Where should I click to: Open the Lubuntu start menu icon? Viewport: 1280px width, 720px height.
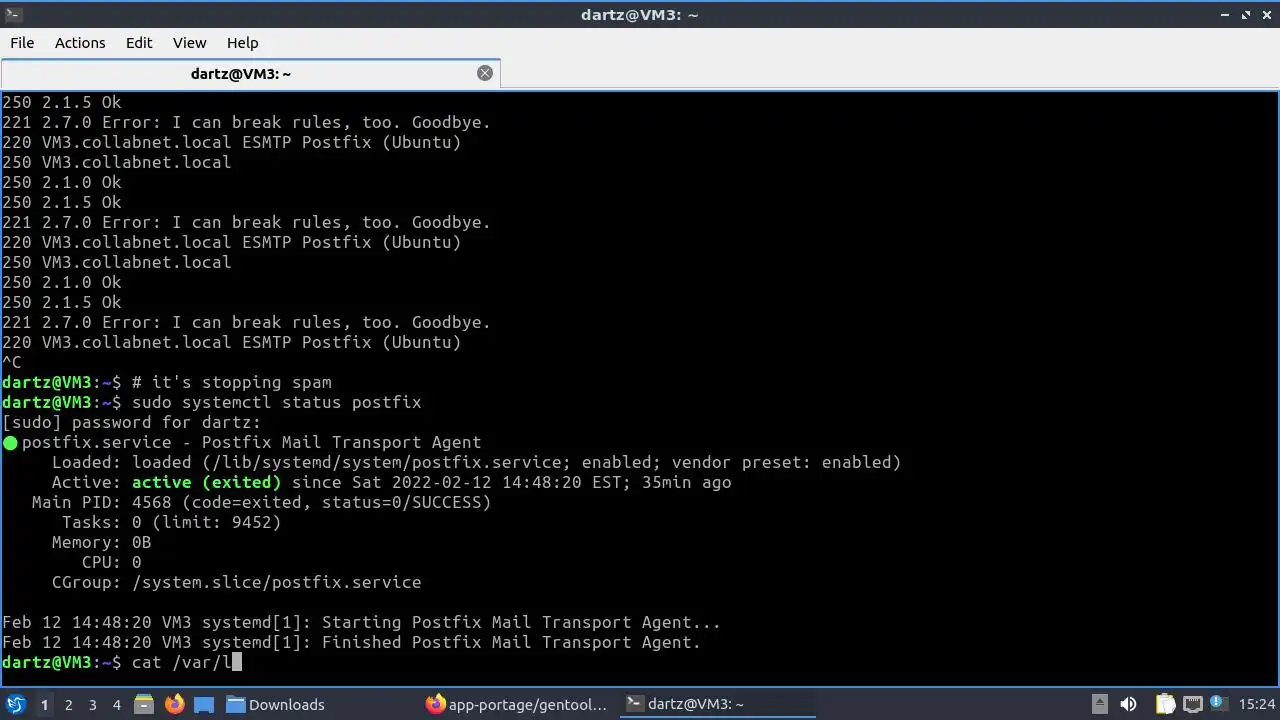pos(16,704)
